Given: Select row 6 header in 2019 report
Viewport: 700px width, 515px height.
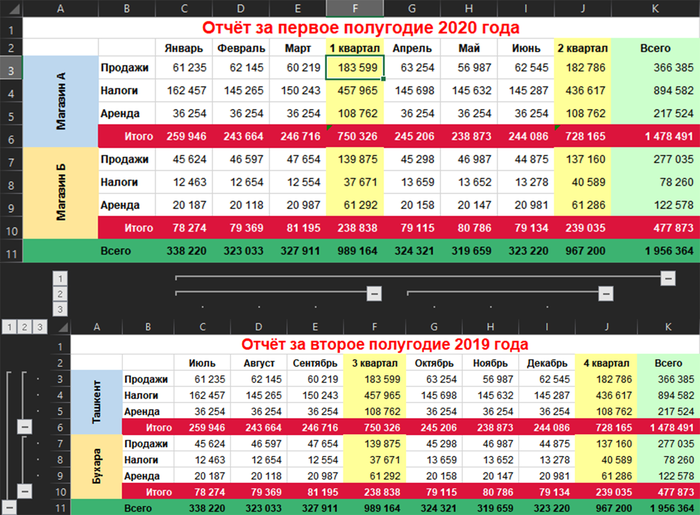Looking at the screenshot, I should (x=60, y=426).
